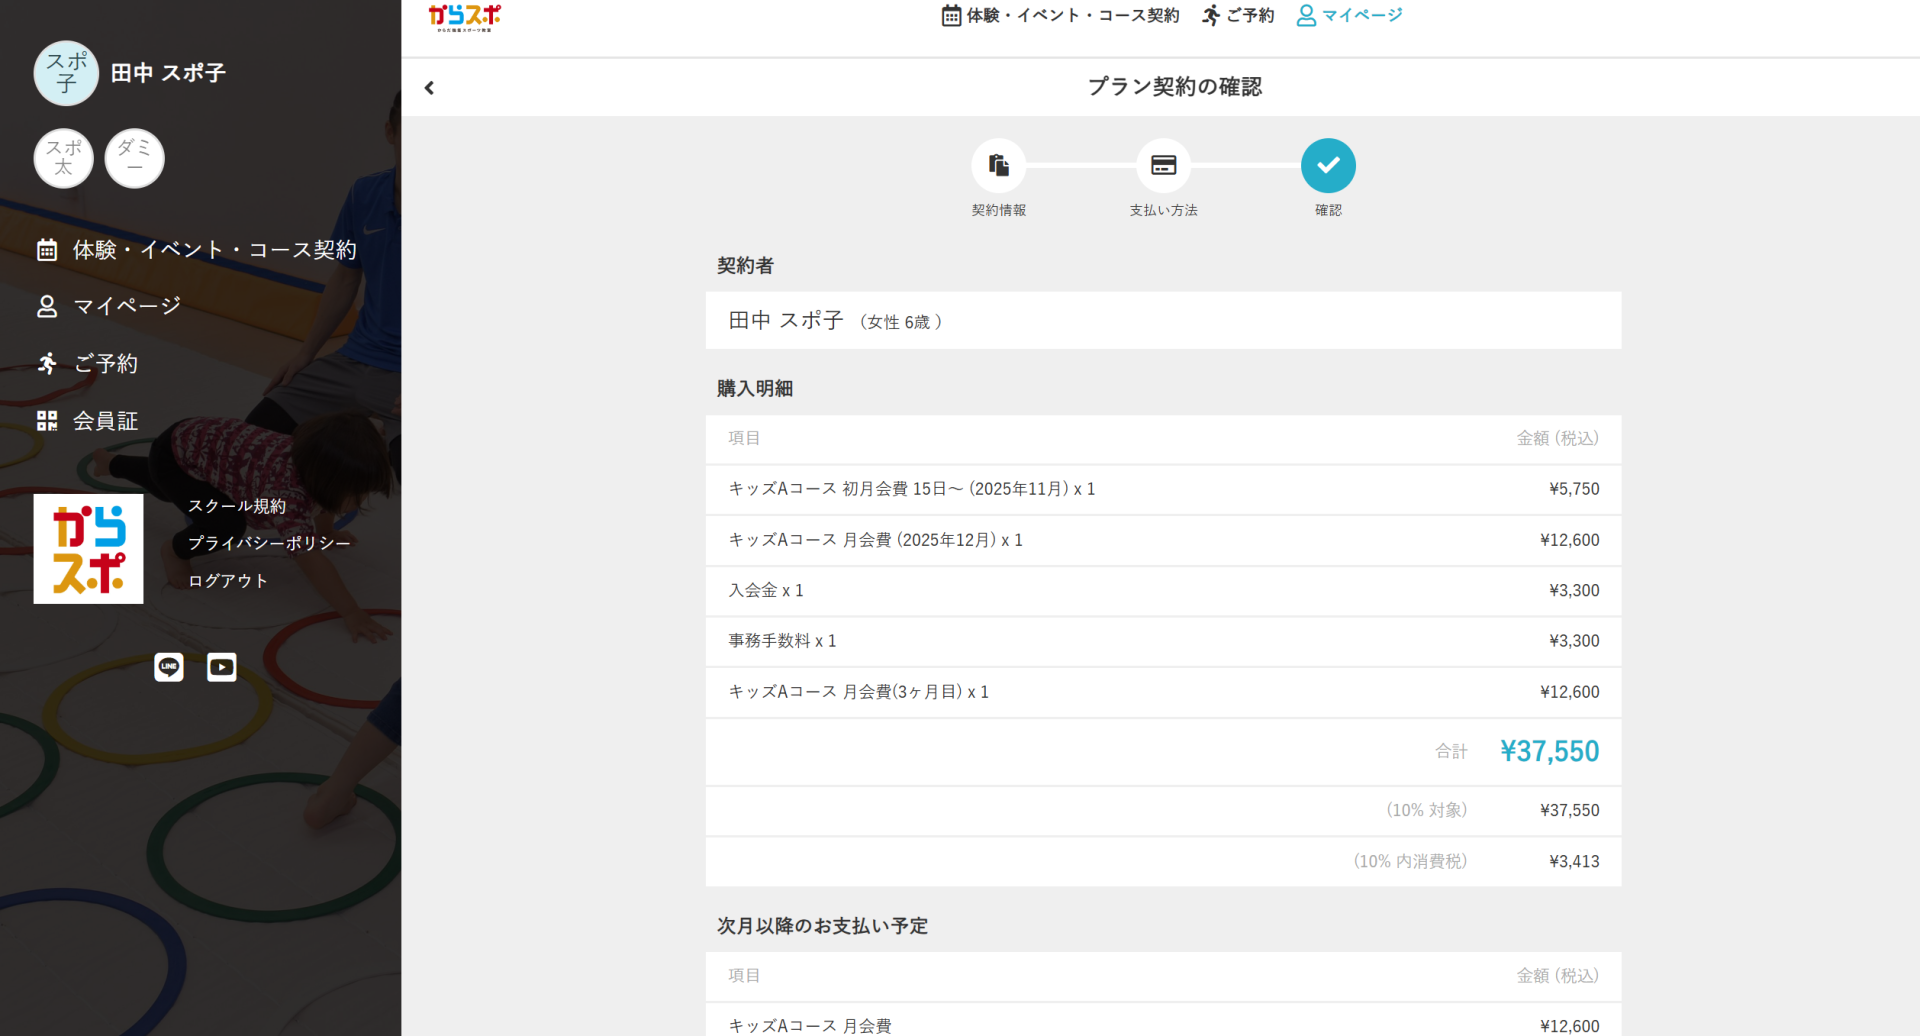Viewport: 1920px width, 1036px height.
Task: Open the スクール規約 link
Action: click(237, 506)
